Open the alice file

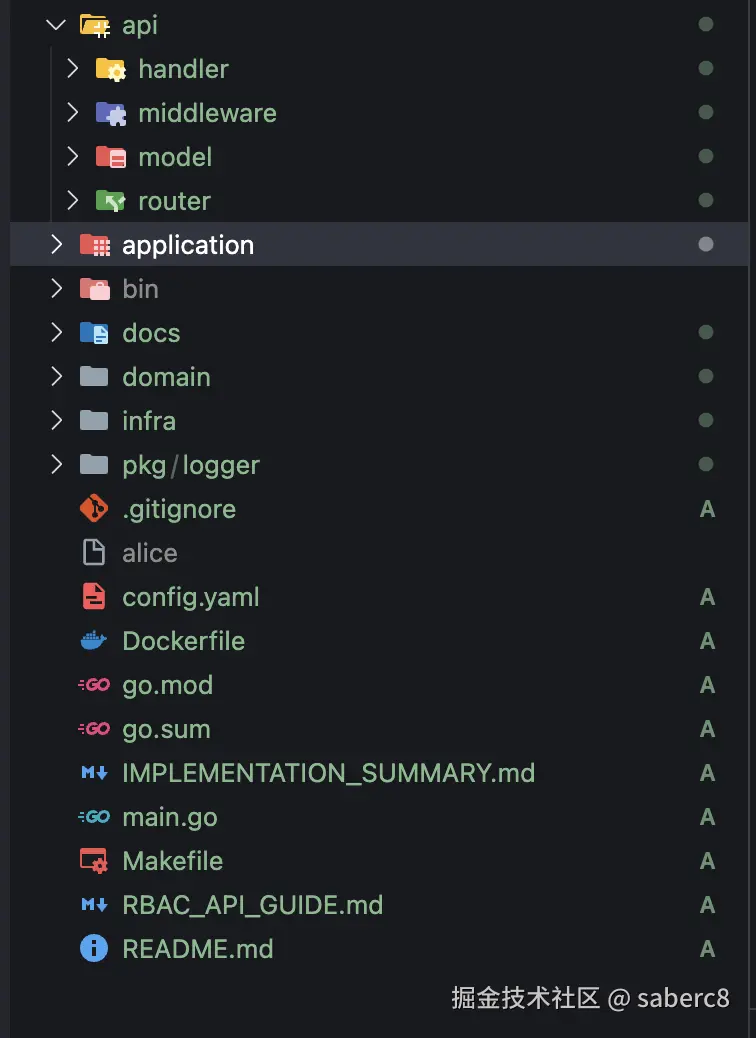(x=149, y=553)
